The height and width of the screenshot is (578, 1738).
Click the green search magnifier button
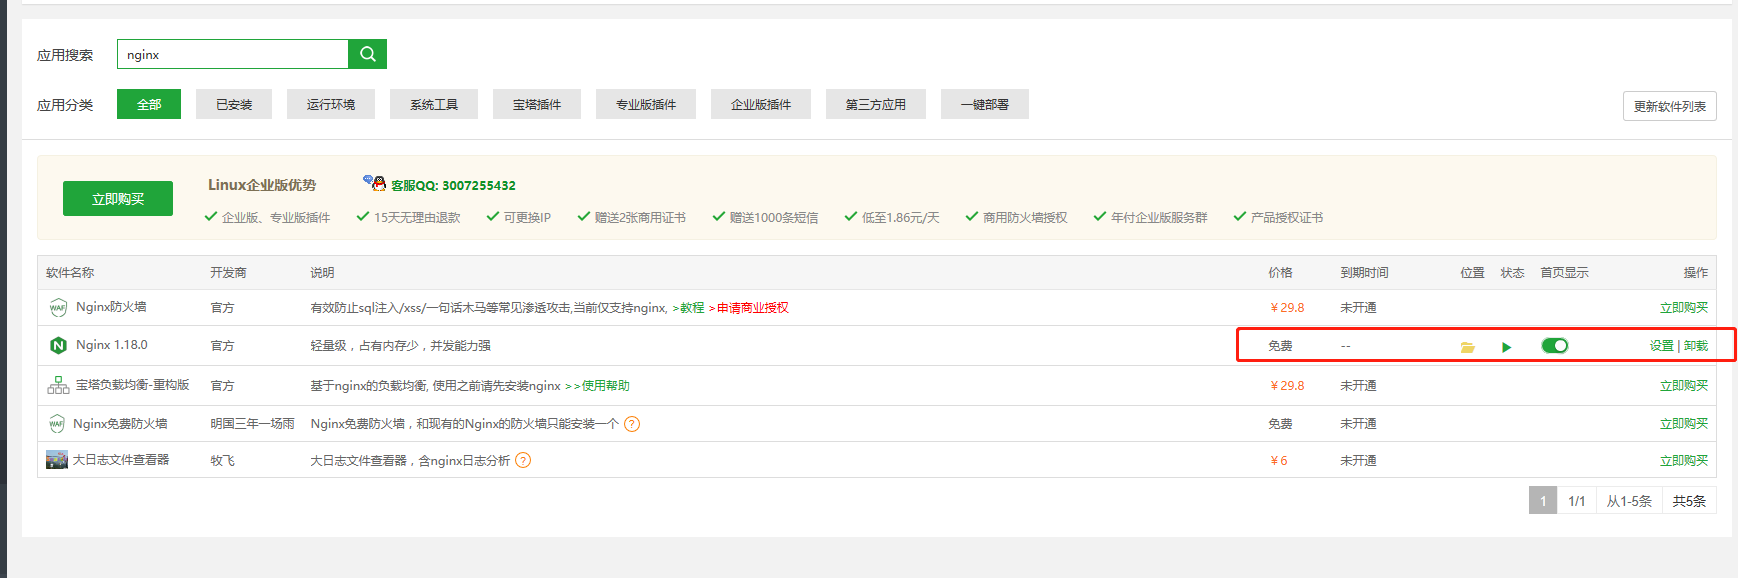(367, 54)
